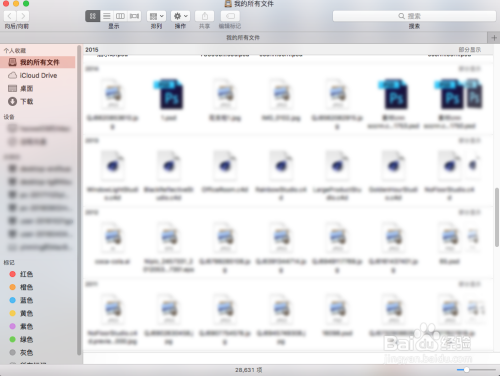Open the 操作 gear action menu

[x=180, y=16]
